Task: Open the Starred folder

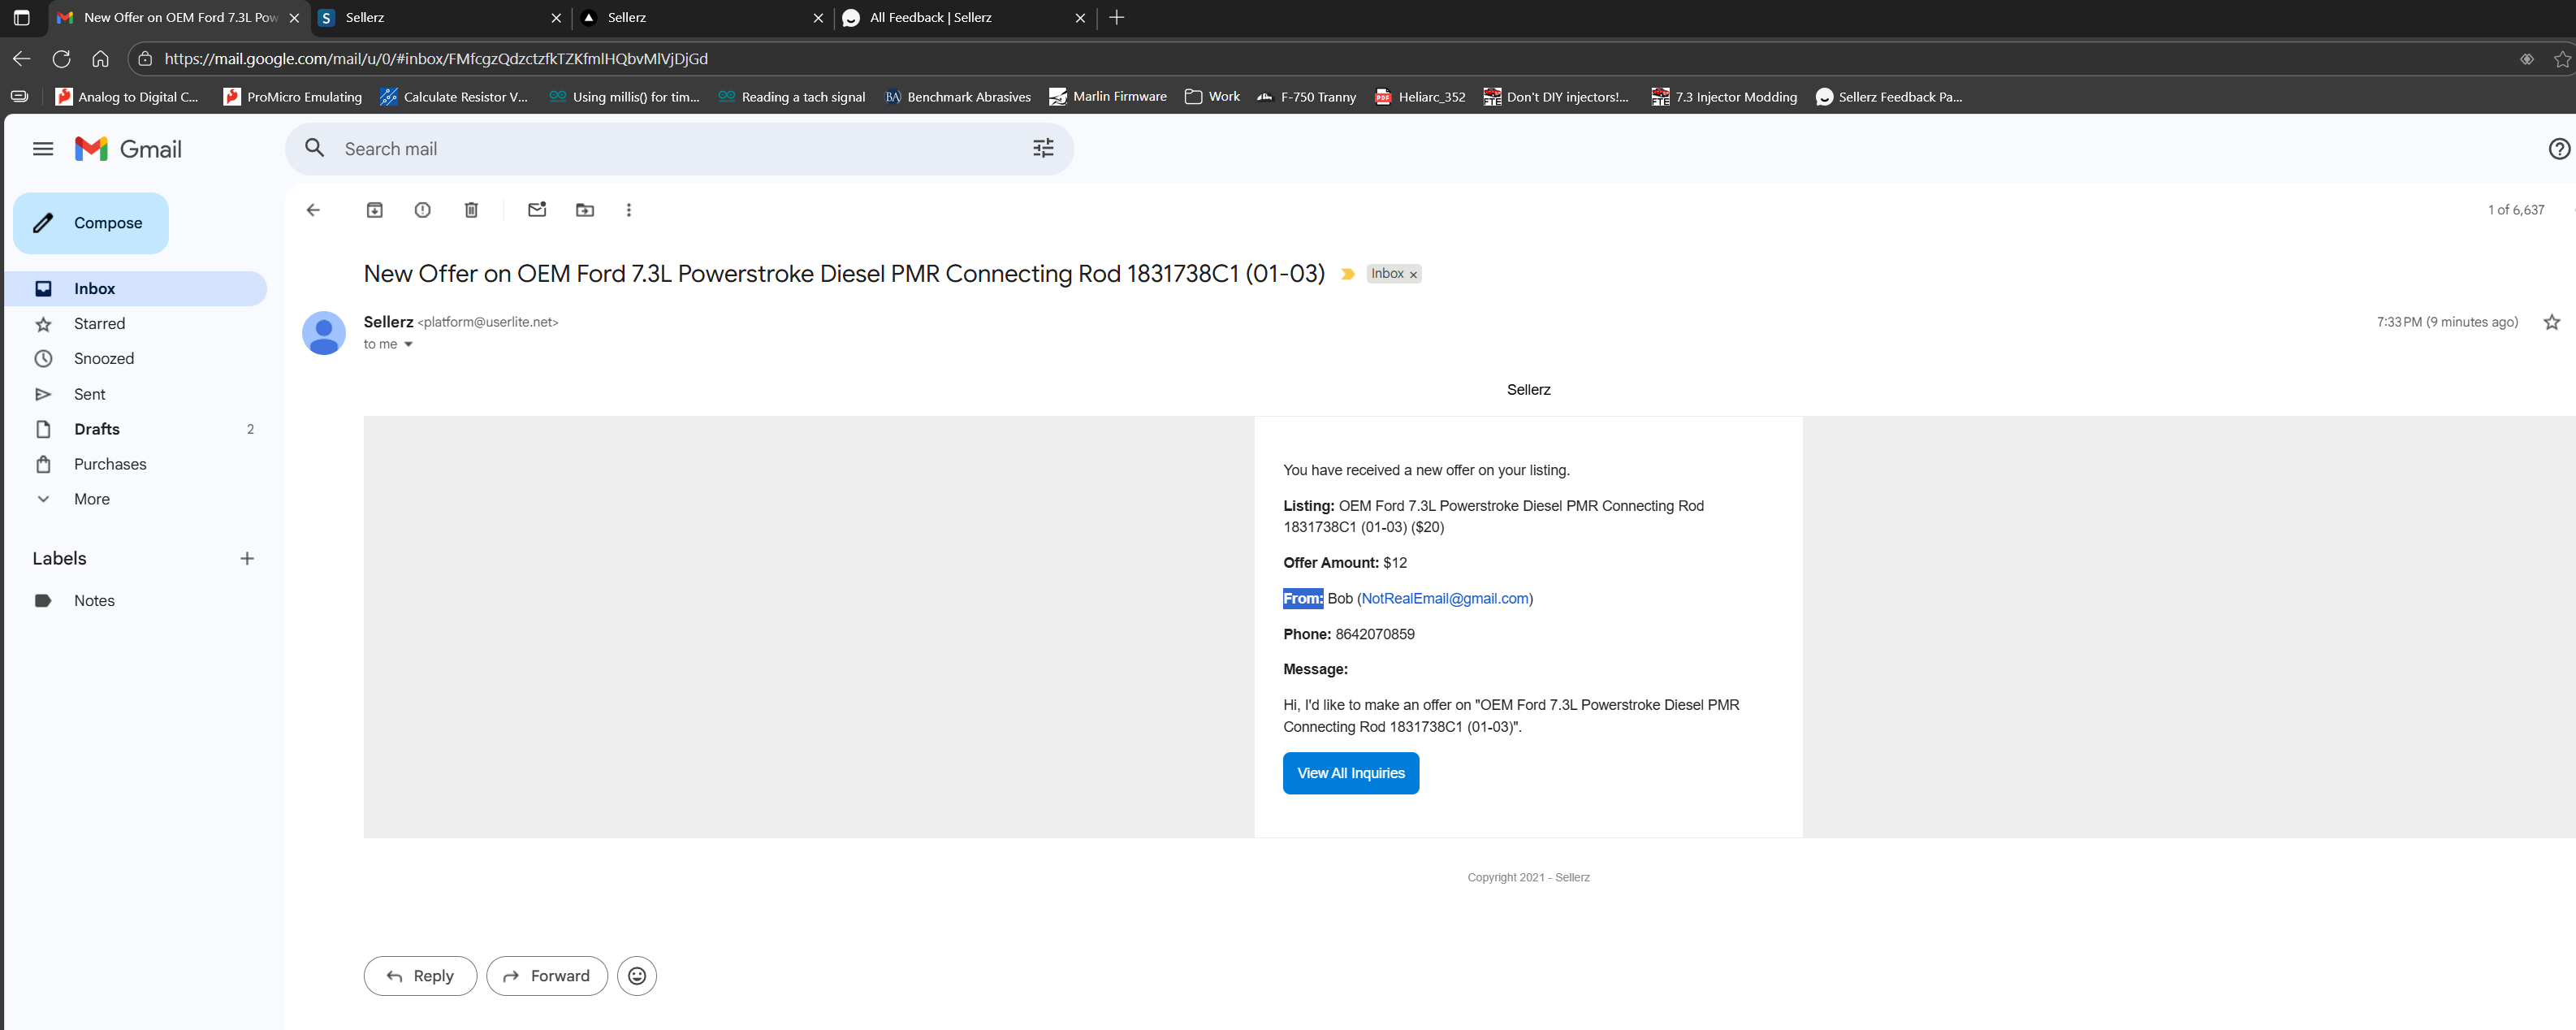Action: pyautogui.click(x=136, y=324)
